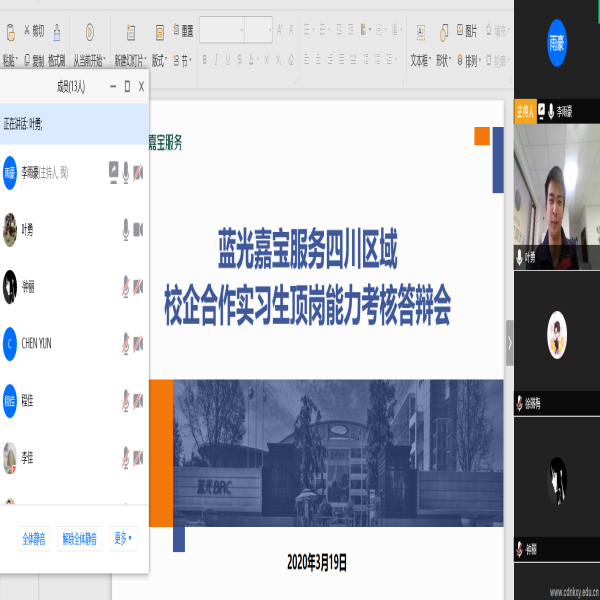
Task: Unmute 李佳's microphone
Action: tap(126, 458)
